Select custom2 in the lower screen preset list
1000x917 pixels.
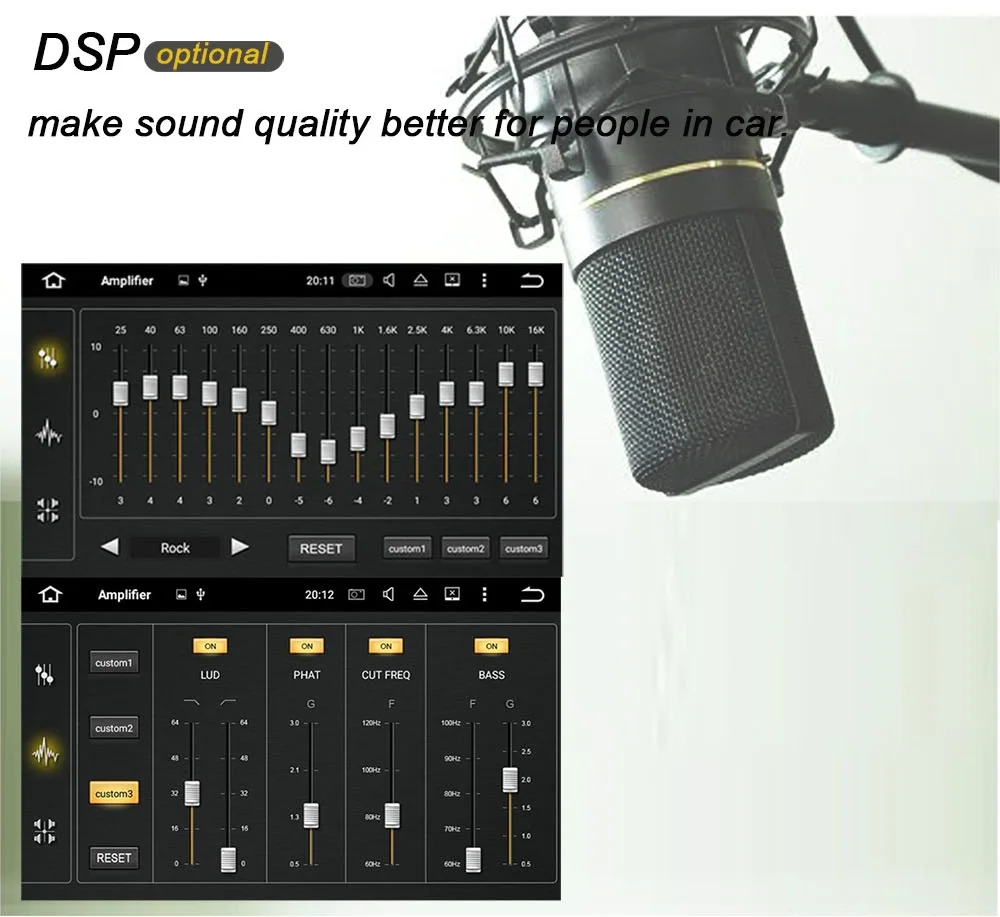point(114,728)
